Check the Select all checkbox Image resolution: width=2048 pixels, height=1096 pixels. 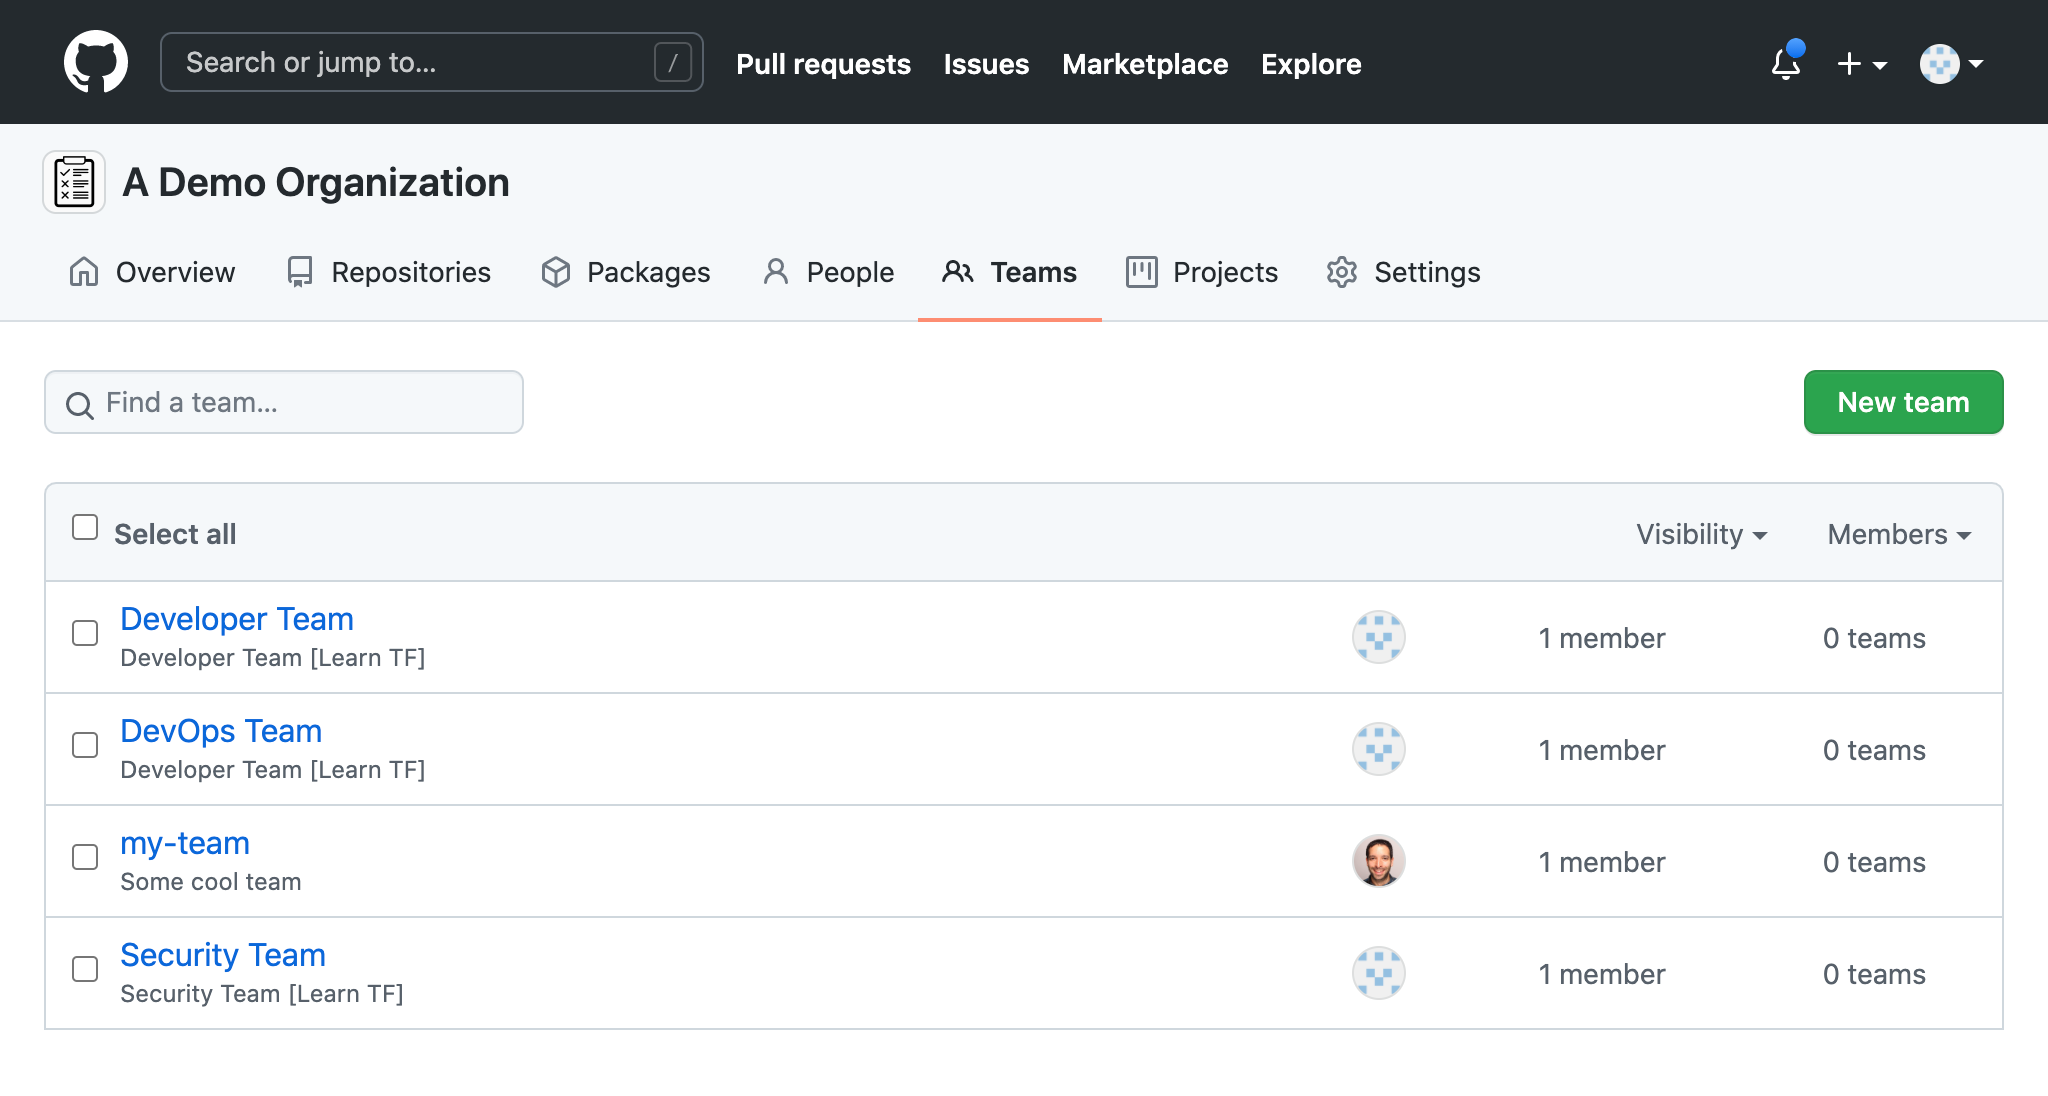pos(85,525)
